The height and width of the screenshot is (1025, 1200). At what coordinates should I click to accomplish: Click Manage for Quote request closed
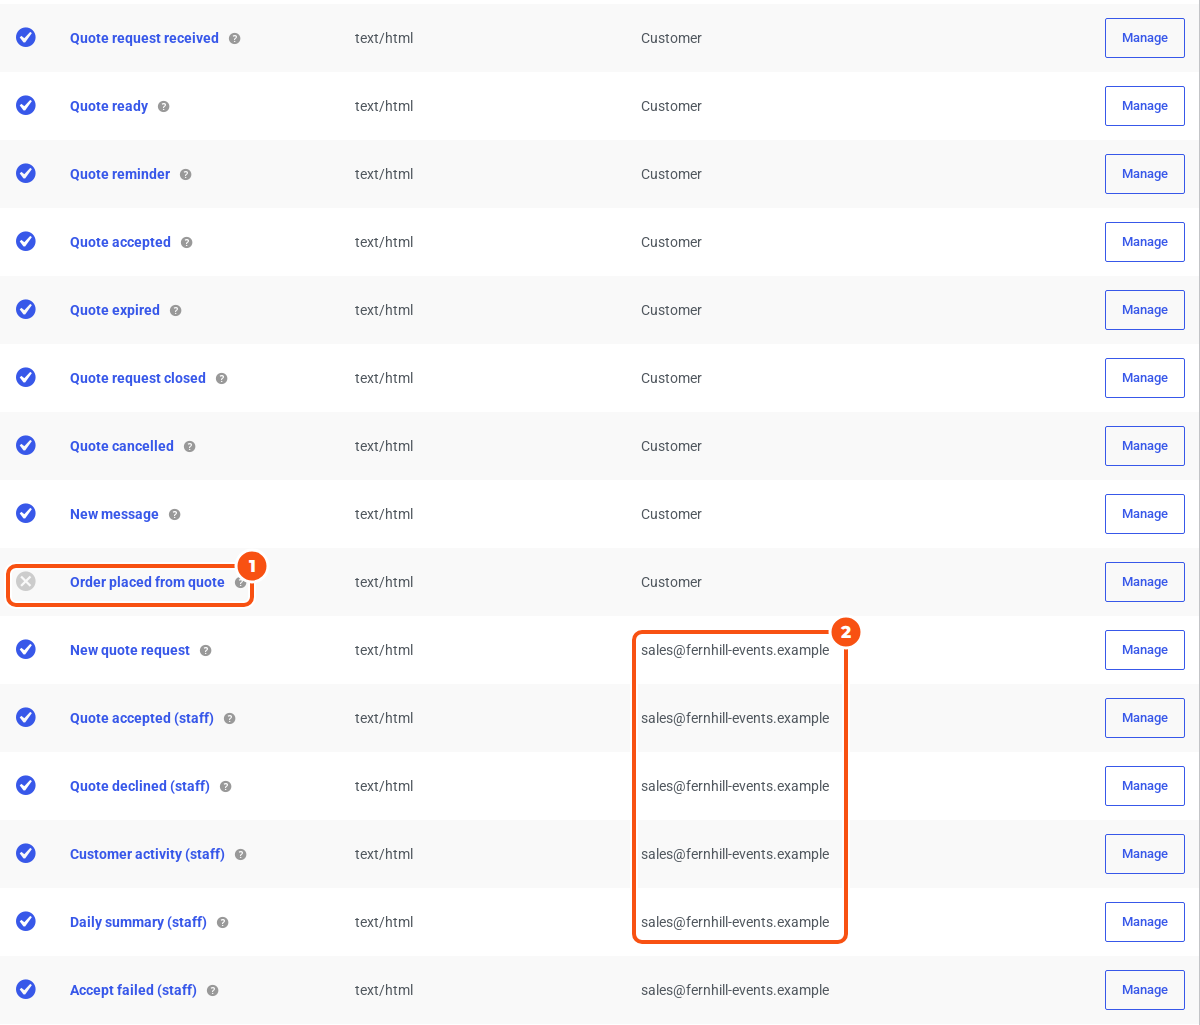[1145, 378]
